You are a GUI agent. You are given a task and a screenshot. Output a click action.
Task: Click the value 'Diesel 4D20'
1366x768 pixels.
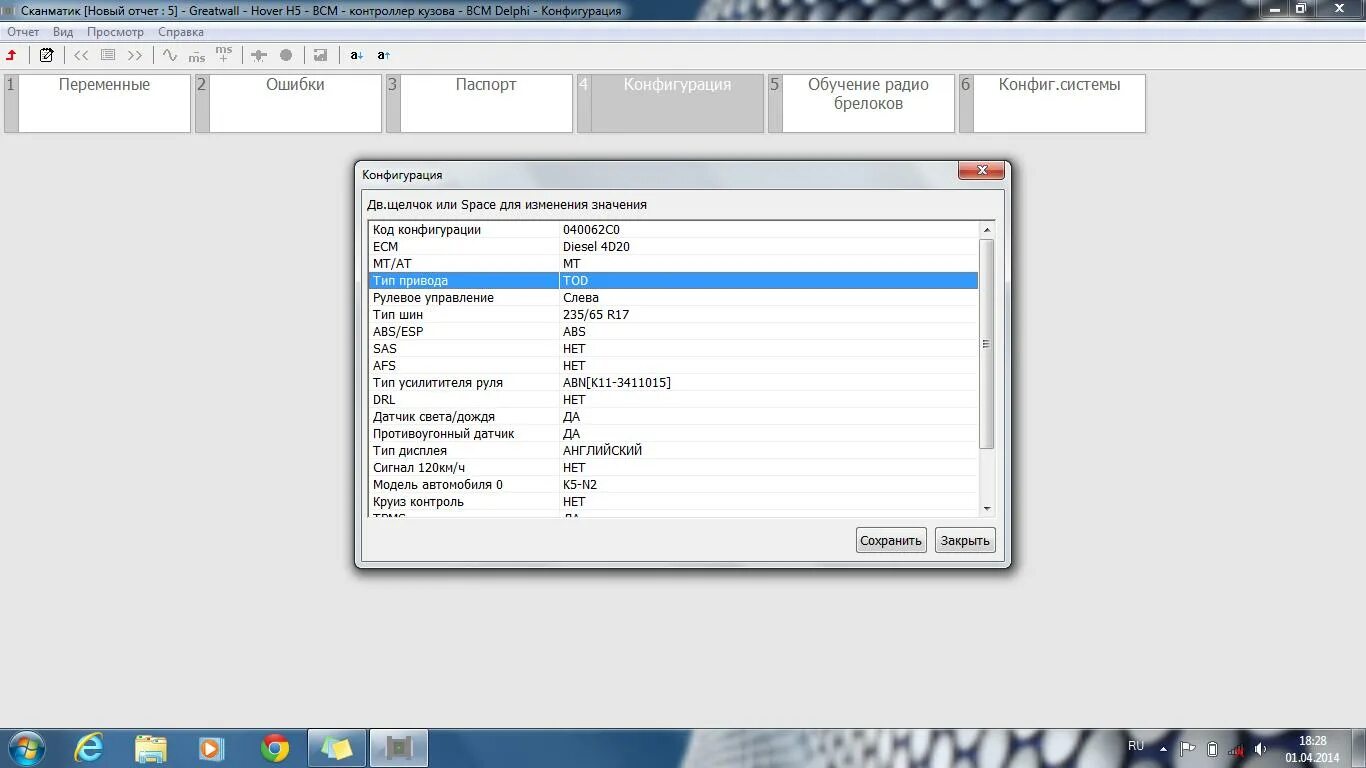(596, 247)
